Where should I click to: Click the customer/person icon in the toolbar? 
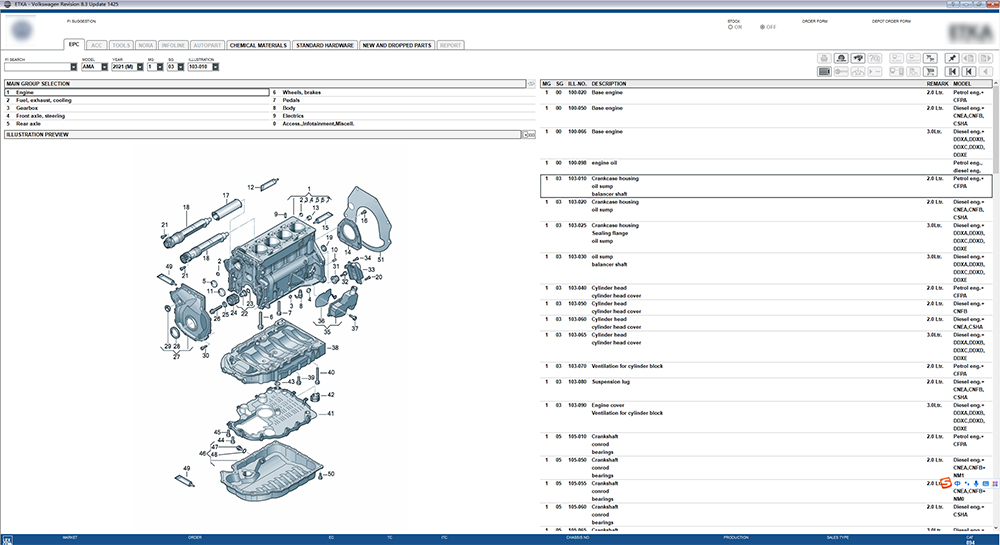coord(841,58)
